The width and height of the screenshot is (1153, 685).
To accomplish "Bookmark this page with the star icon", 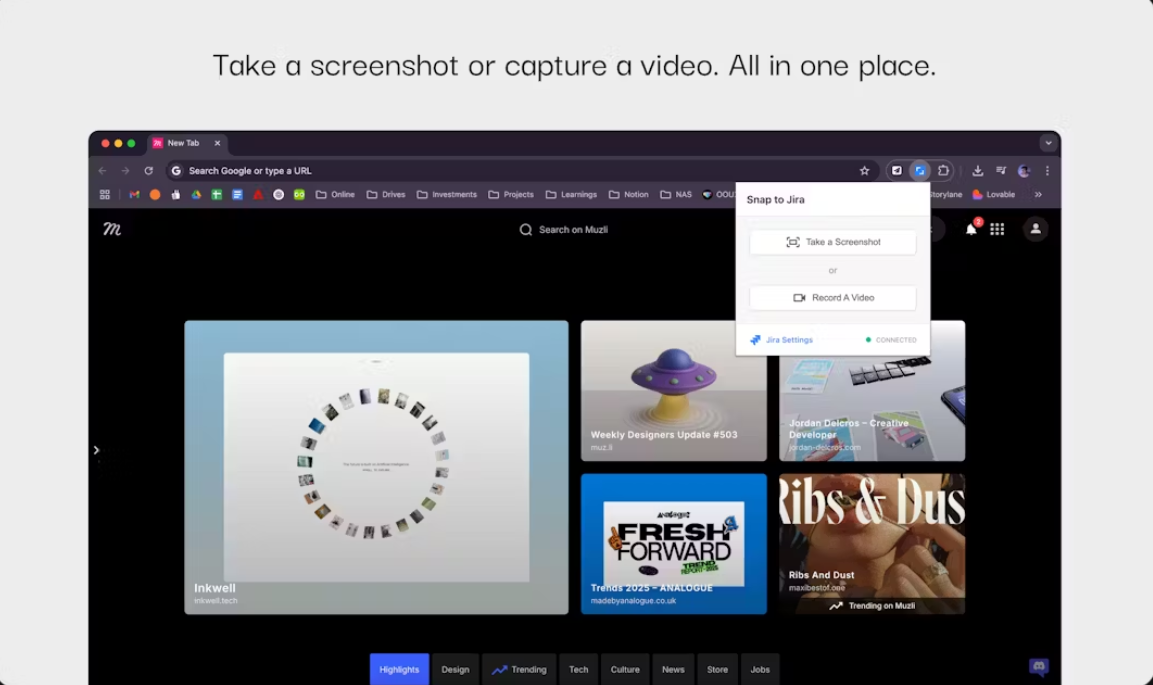I will [x=864, y=171].
